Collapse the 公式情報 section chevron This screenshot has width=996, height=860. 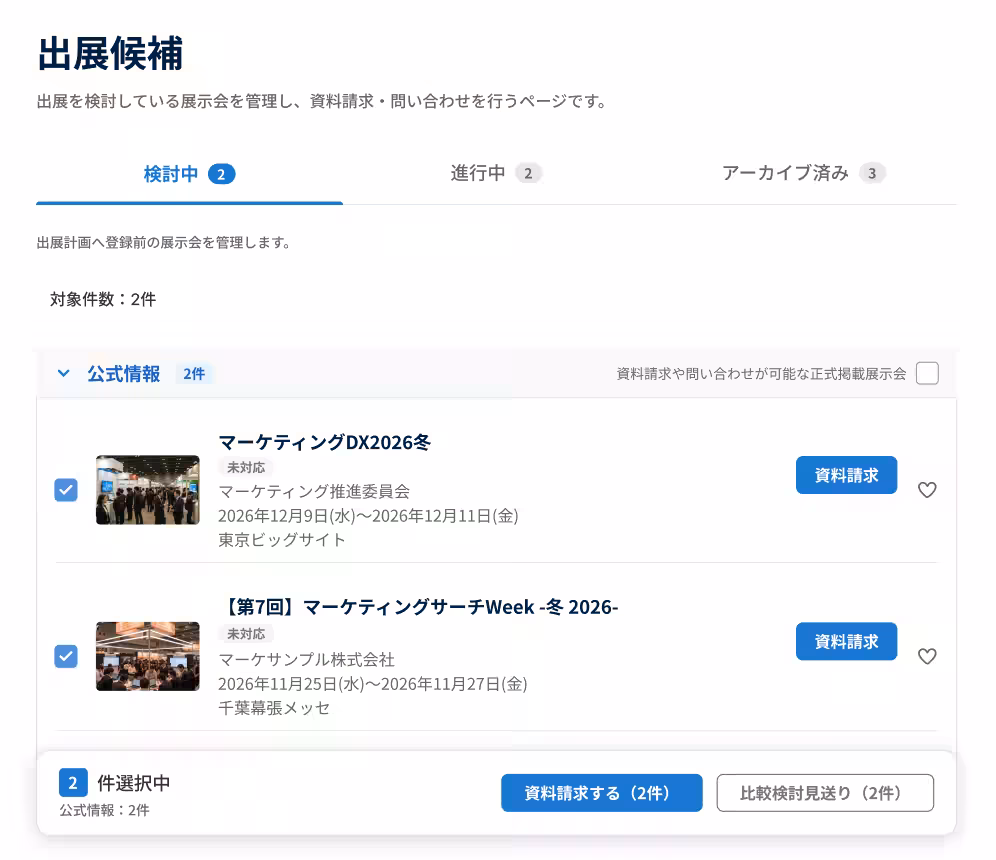[64, 373]
